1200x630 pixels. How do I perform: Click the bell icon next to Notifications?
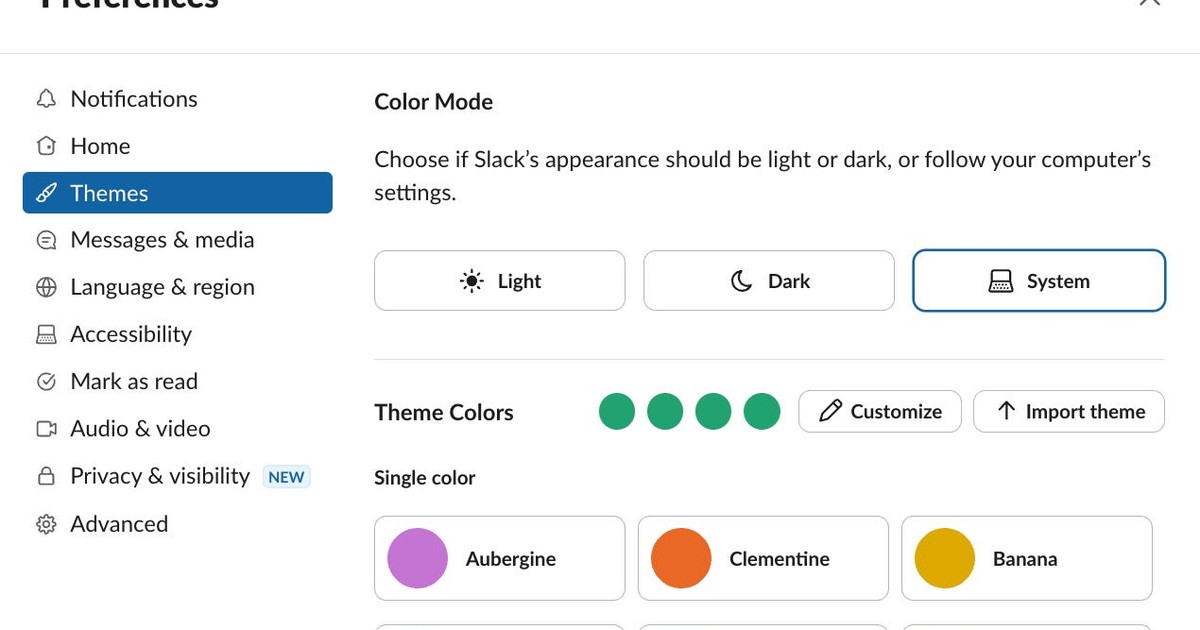tap(46, 98)
